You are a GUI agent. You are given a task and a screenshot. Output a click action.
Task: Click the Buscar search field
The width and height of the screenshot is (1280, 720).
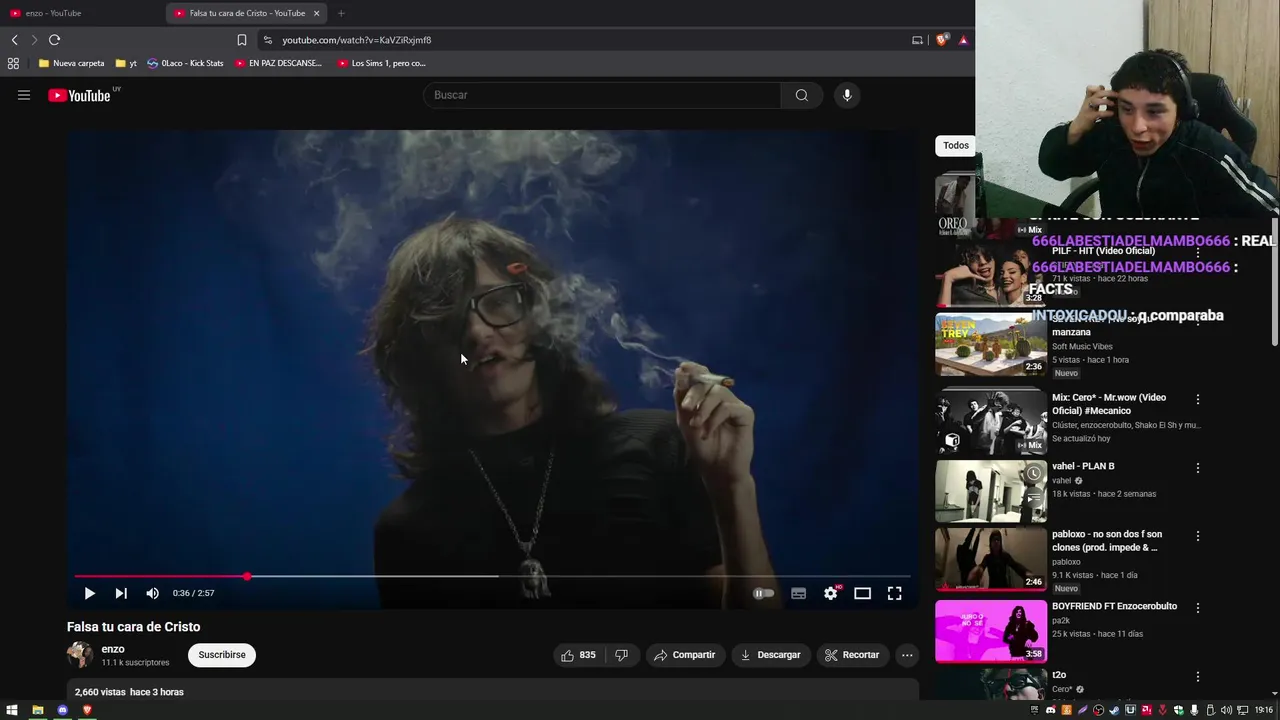point(602,95)
